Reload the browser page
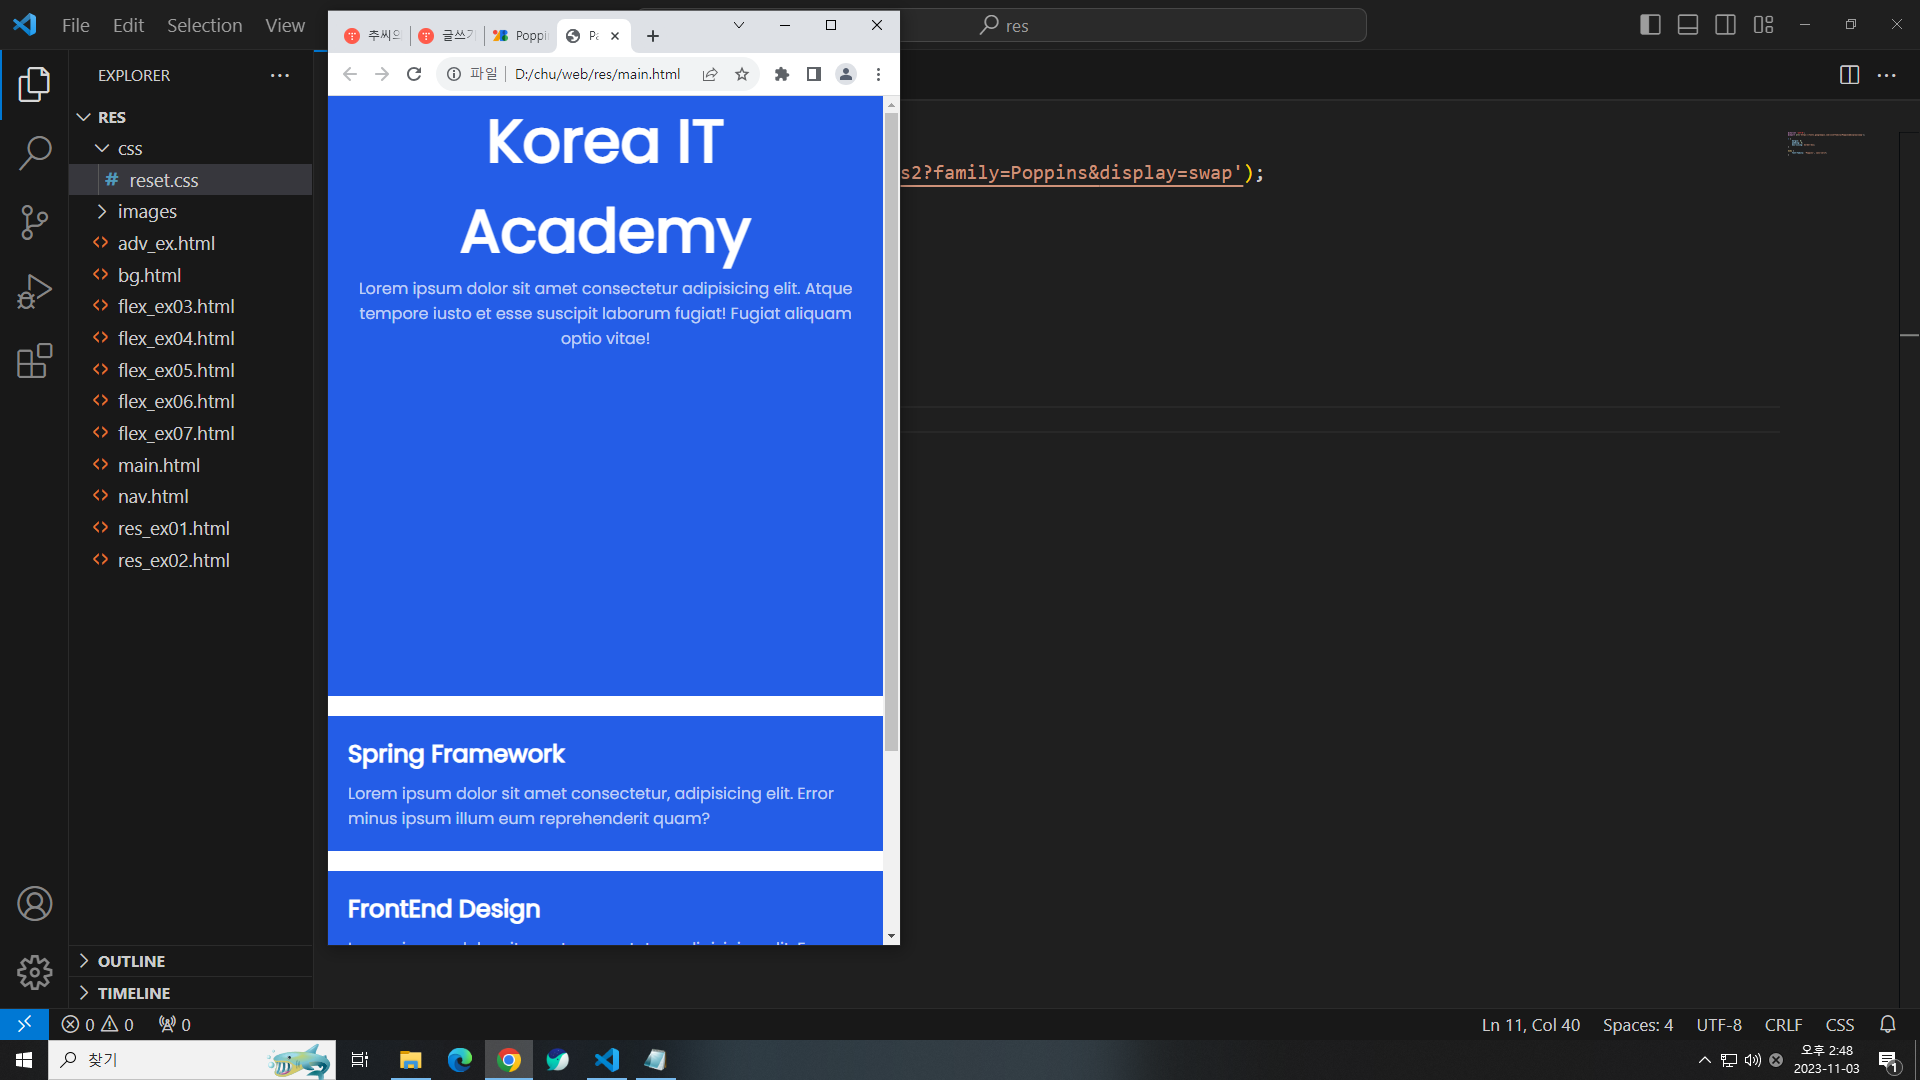 tap(414, 74)
